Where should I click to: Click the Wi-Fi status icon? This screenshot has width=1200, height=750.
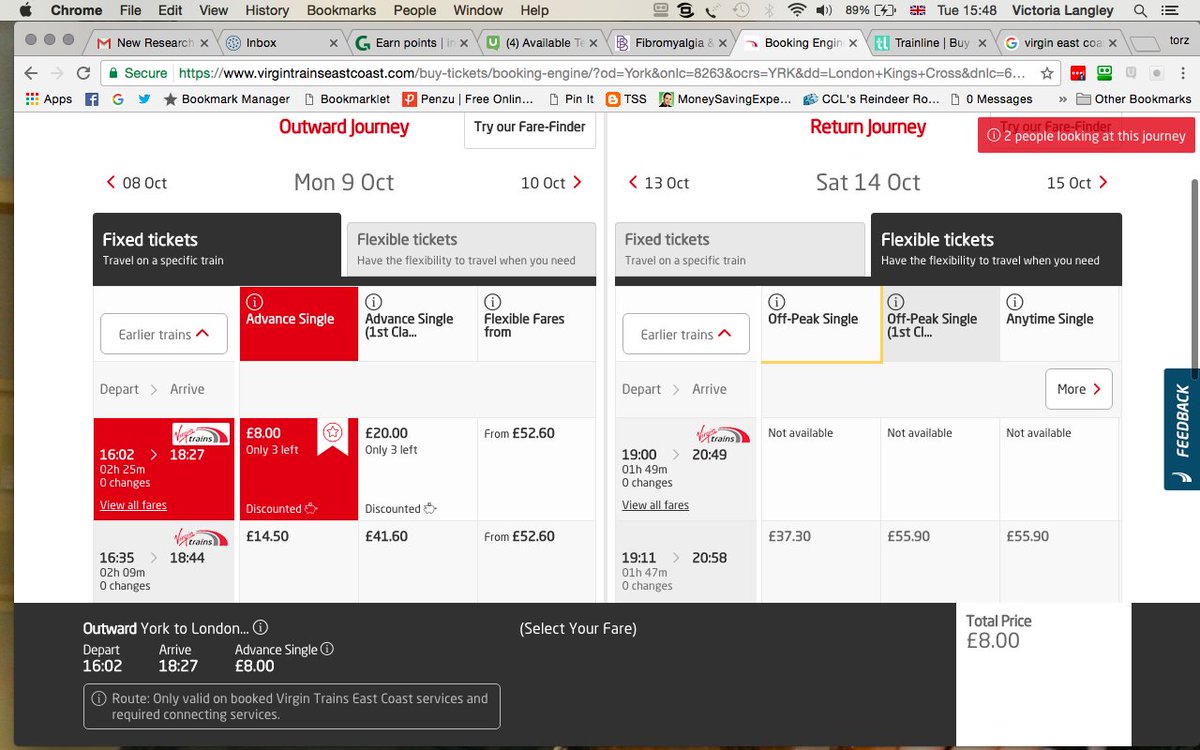click(796, 10)
